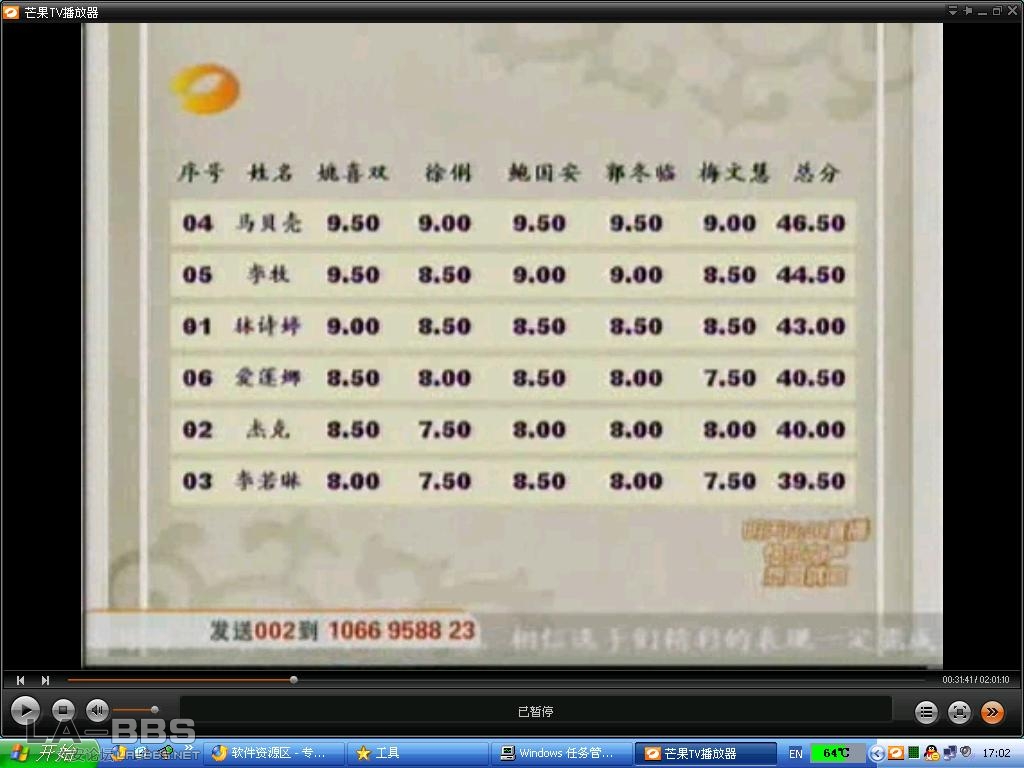The width and height of the screenshot is (1024, 768).
Task: Toggle the always-on-top pin
Action: (x=967, y=11)
